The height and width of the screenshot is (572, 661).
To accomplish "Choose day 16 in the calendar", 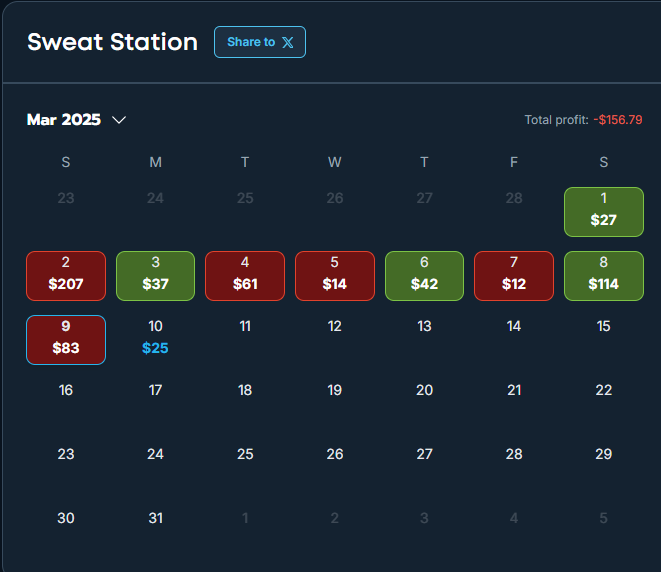I will click(x=66, y=390).
